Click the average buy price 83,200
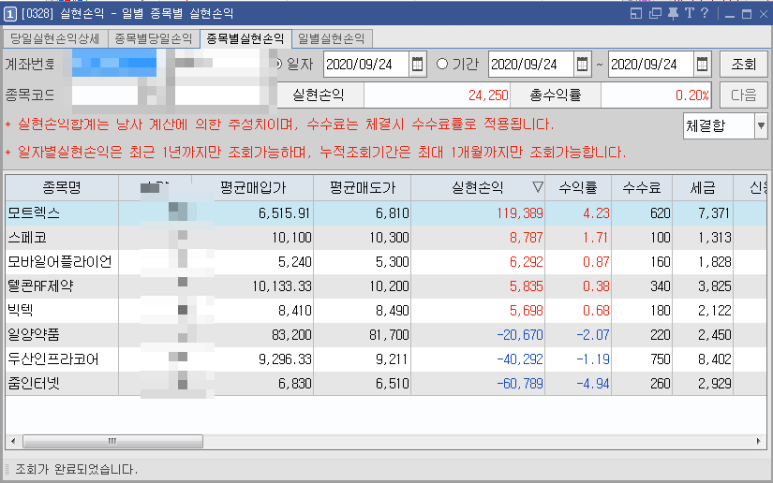This screenshot has height=483, width=773. [291, 335]
